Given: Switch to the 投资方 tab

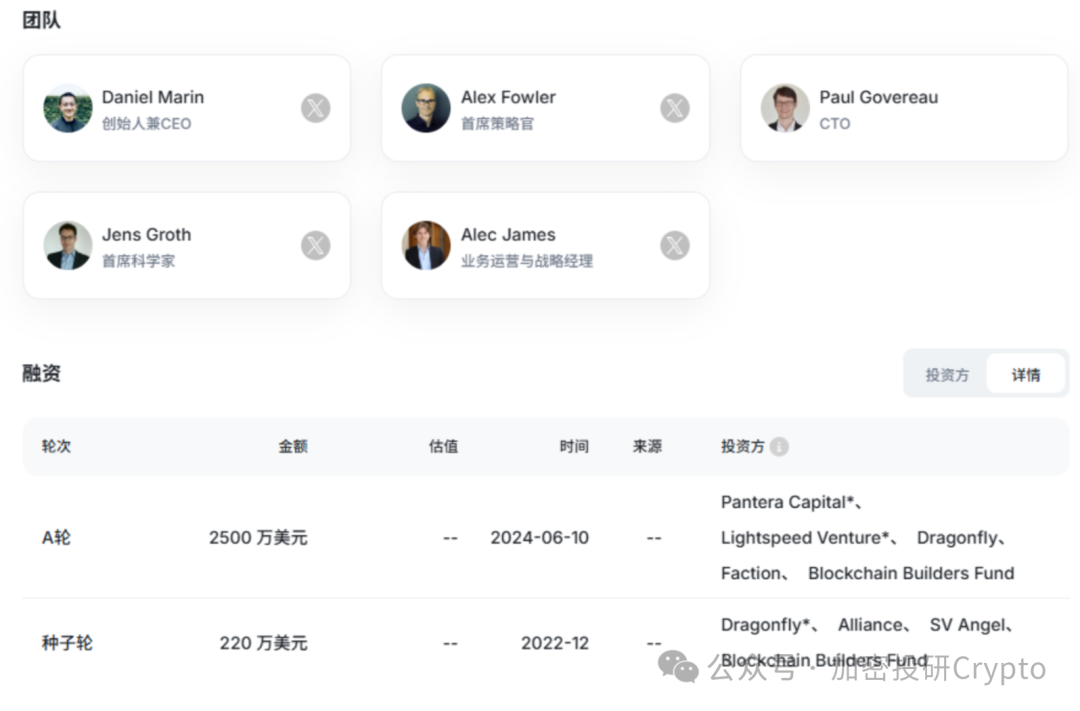Looking at the screenshot, I should 947,375.
